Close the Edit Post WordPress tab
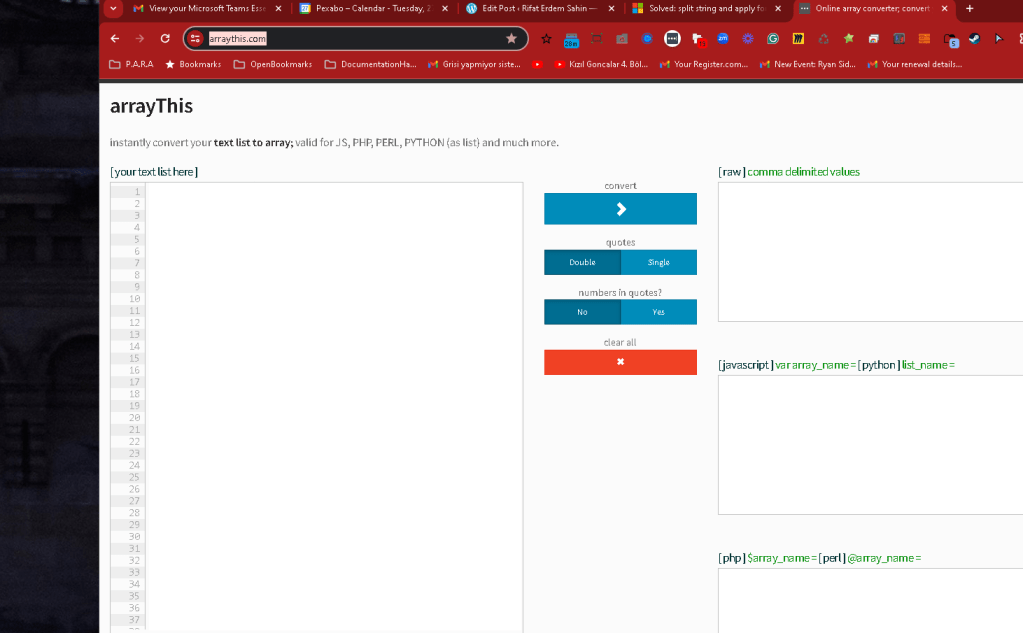1023x633 pixels. coord(611,8)
